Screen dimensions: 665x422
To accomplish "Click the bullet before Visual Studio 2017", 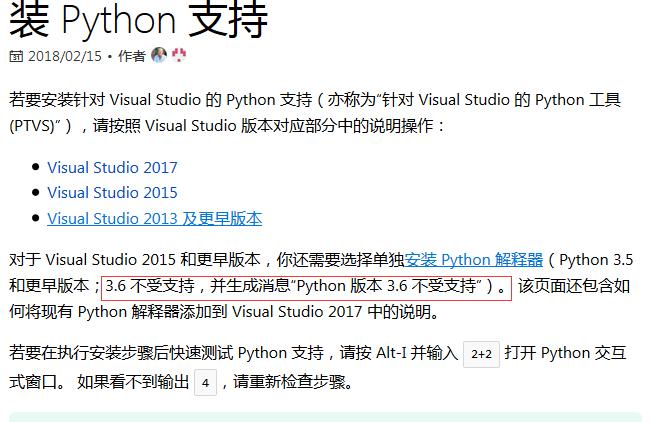I will pos(37,168).
